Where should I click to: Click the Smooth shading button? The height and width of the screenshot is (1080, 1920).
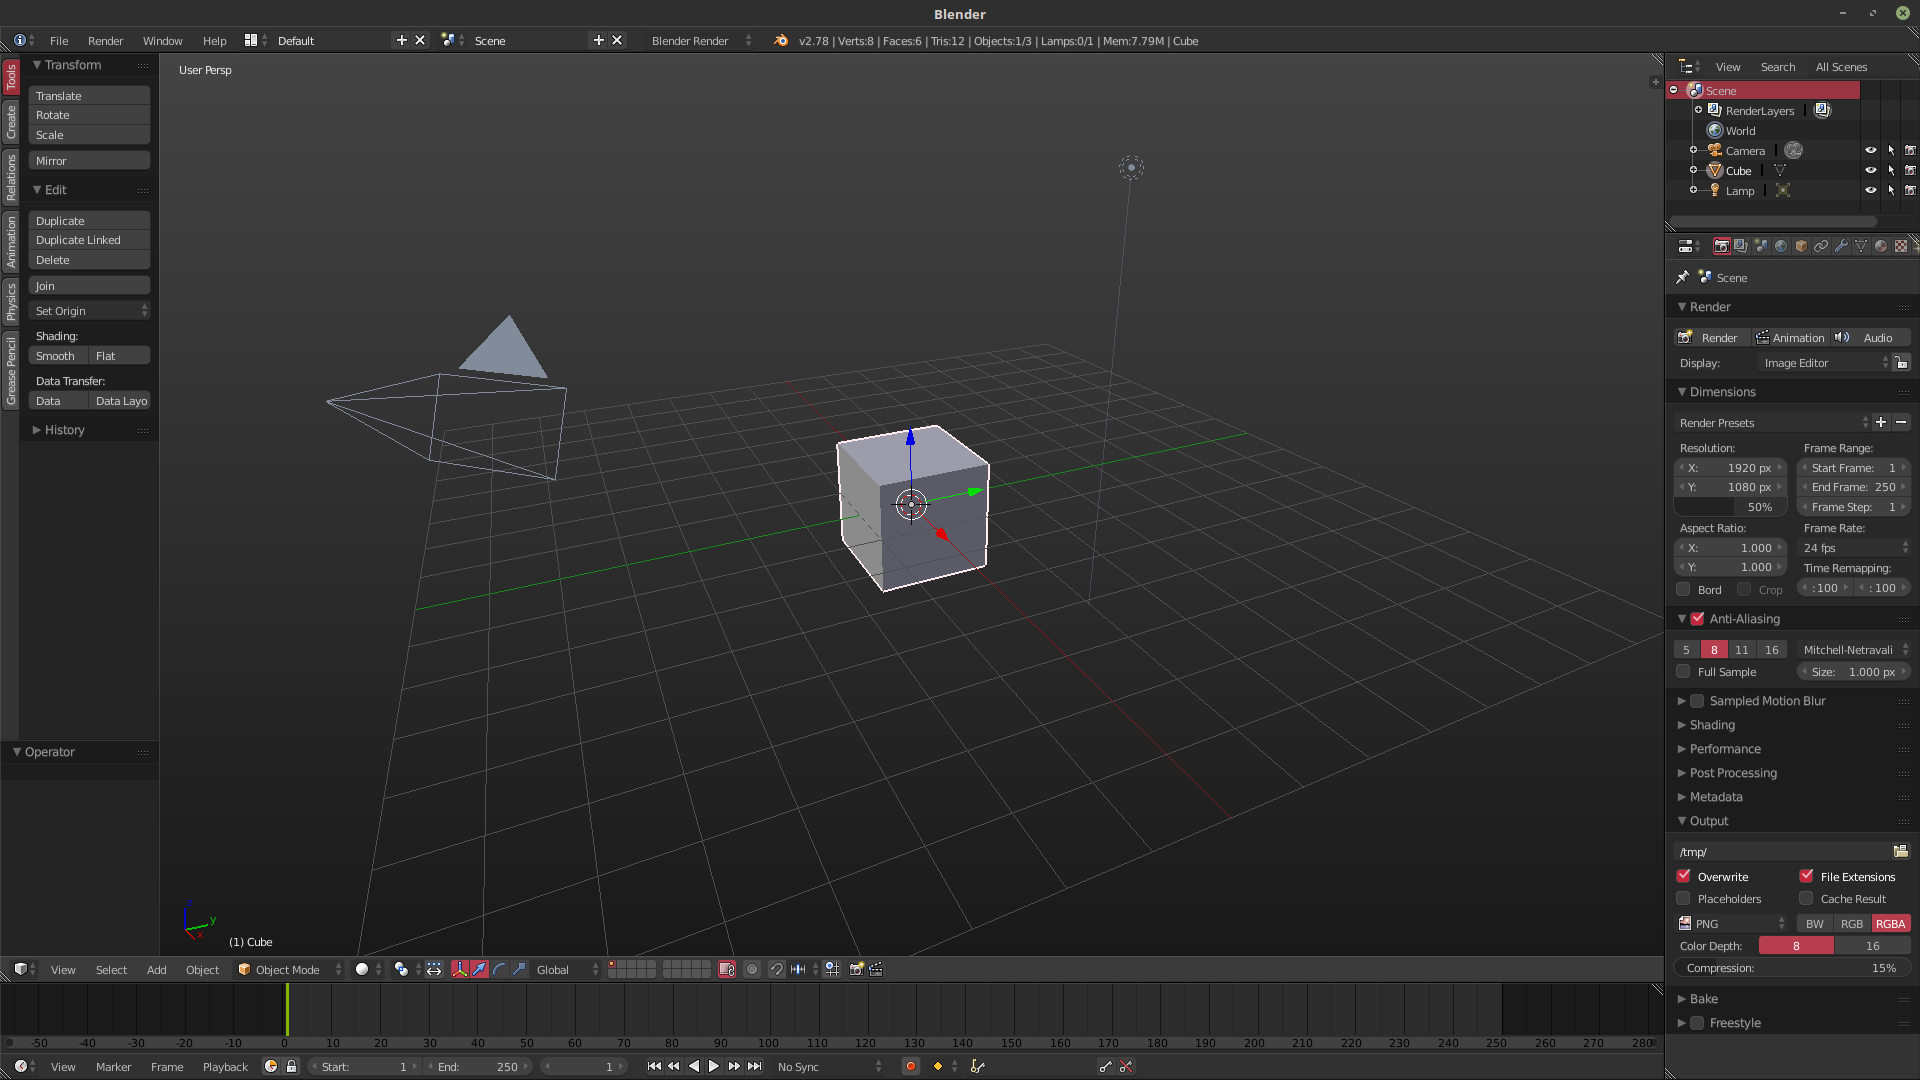[x=58, y=355]
